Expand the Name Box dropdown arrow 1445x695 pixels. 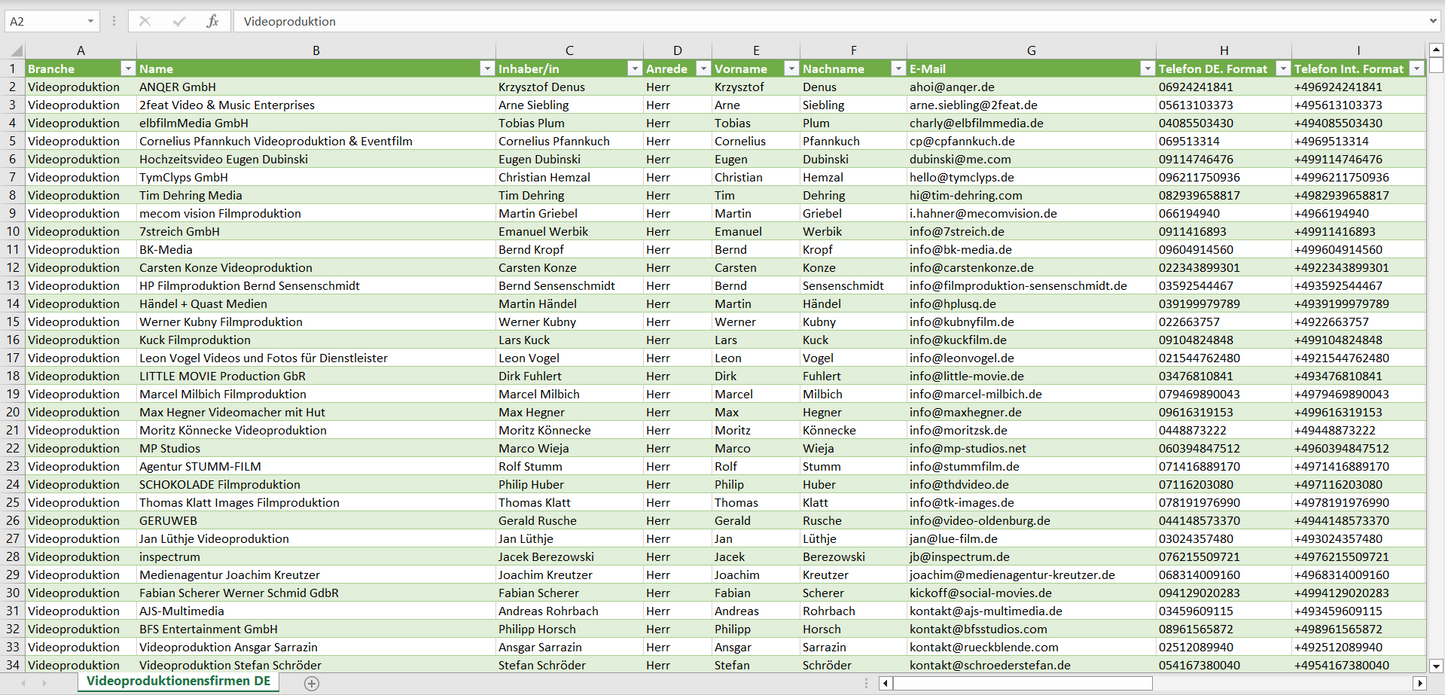pos(91,21)
